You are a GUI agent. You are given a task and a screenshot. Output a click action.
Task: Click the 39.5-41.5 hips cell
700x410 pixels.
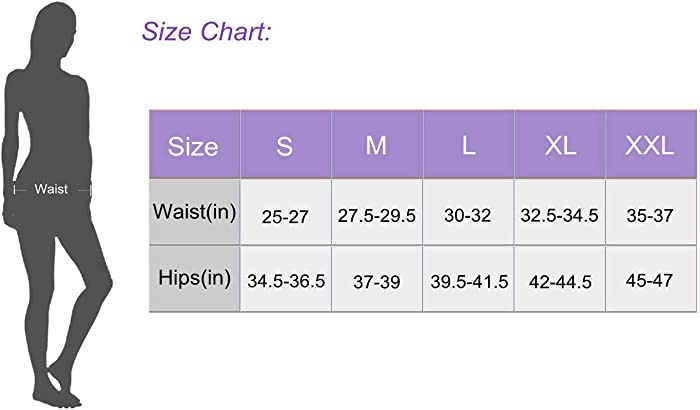tap(469, 278)
